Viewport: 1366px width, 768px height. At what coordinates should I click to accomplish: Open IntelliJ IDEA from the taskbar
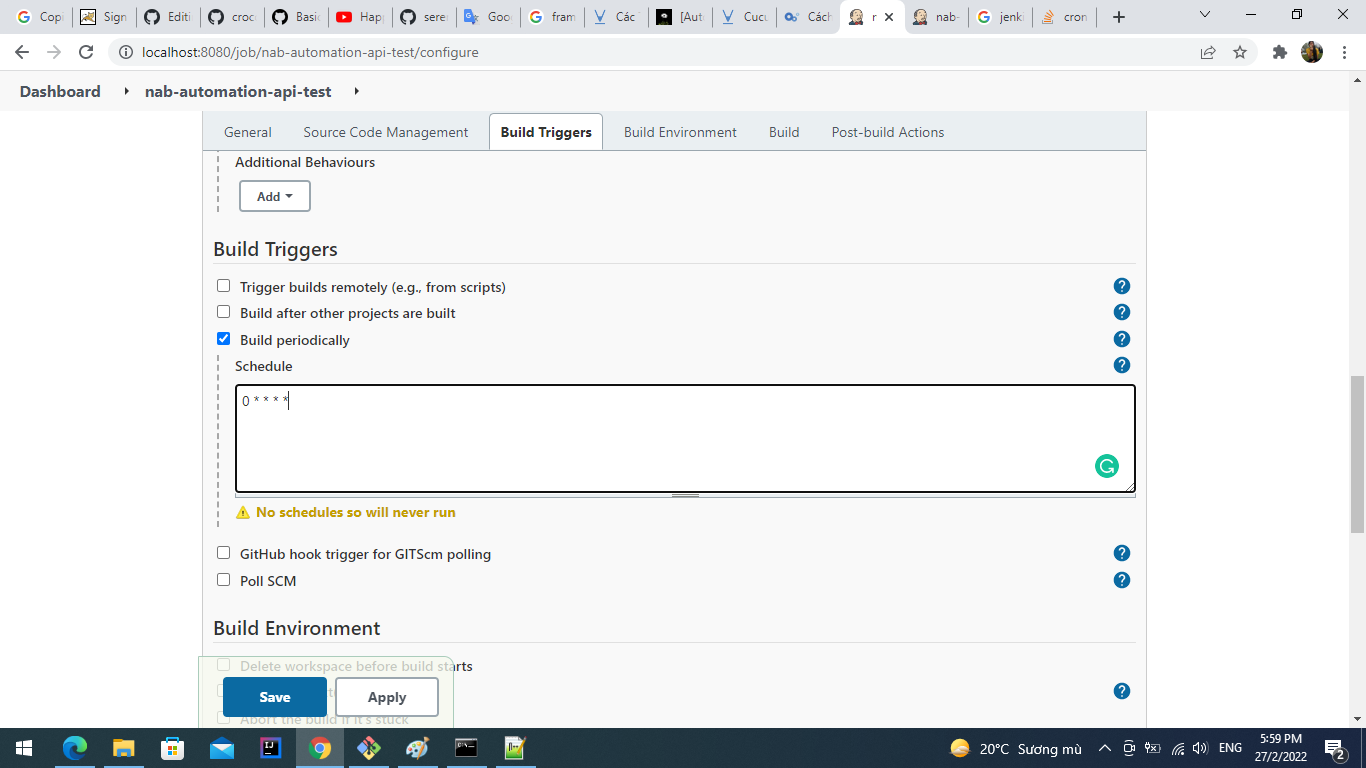(x=270, y=748)
